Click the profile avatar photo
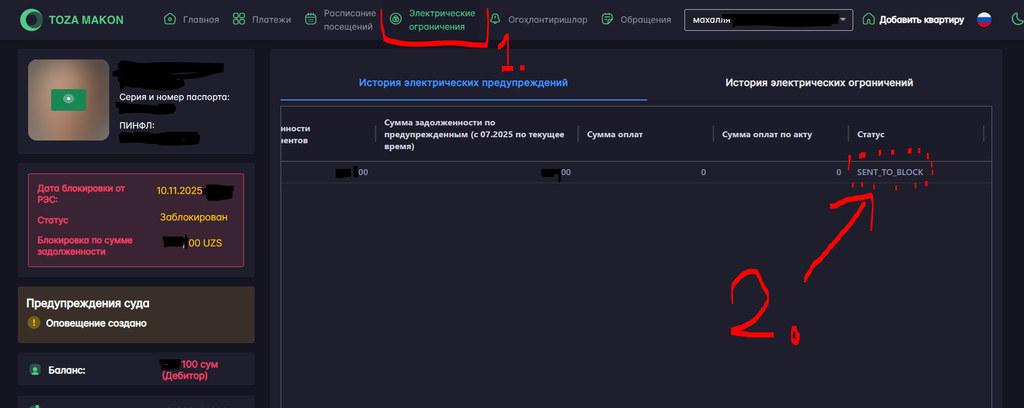Screen dimensions: 1024x408 (x=68, y=99)
